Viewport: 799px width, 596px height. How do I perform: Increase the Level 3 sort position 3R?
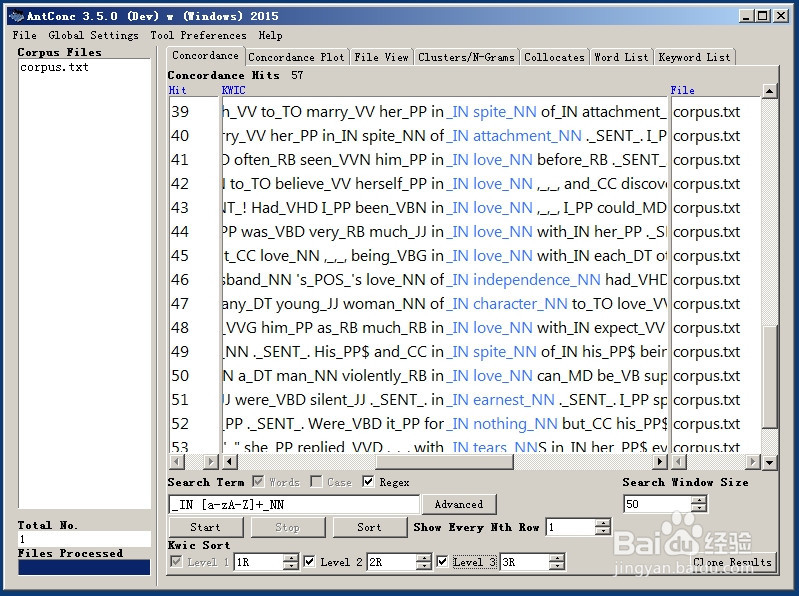557,558
